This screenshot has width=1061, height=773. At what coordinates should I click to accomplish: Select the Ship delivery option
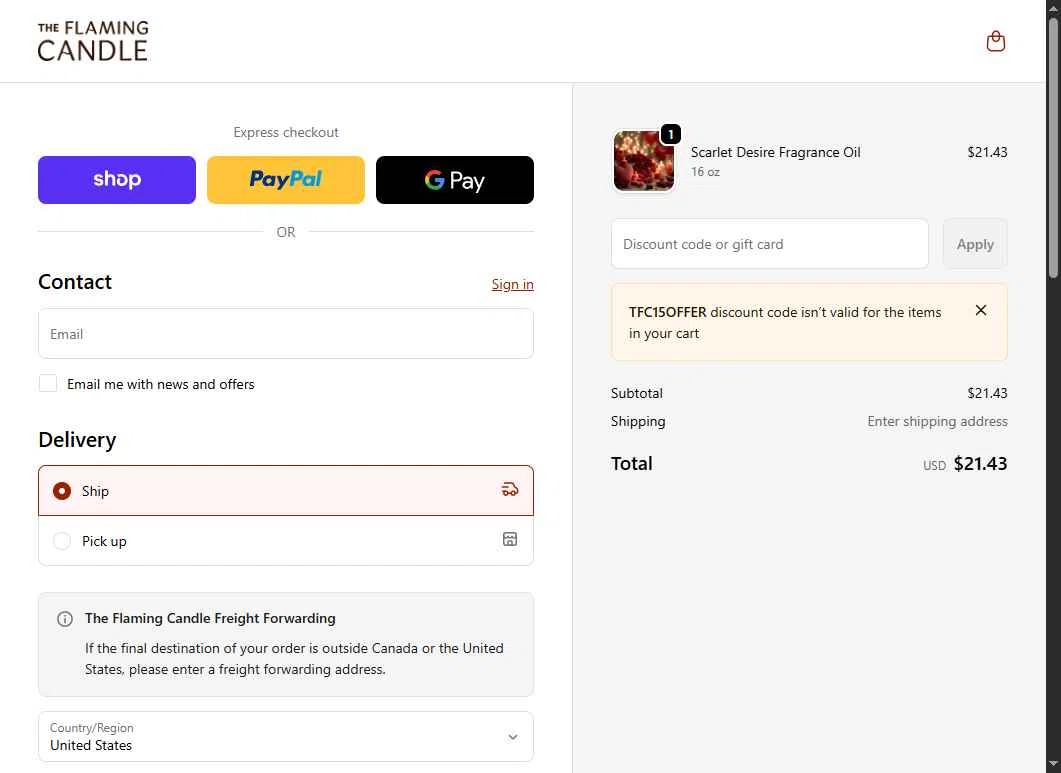click(286, 491)
